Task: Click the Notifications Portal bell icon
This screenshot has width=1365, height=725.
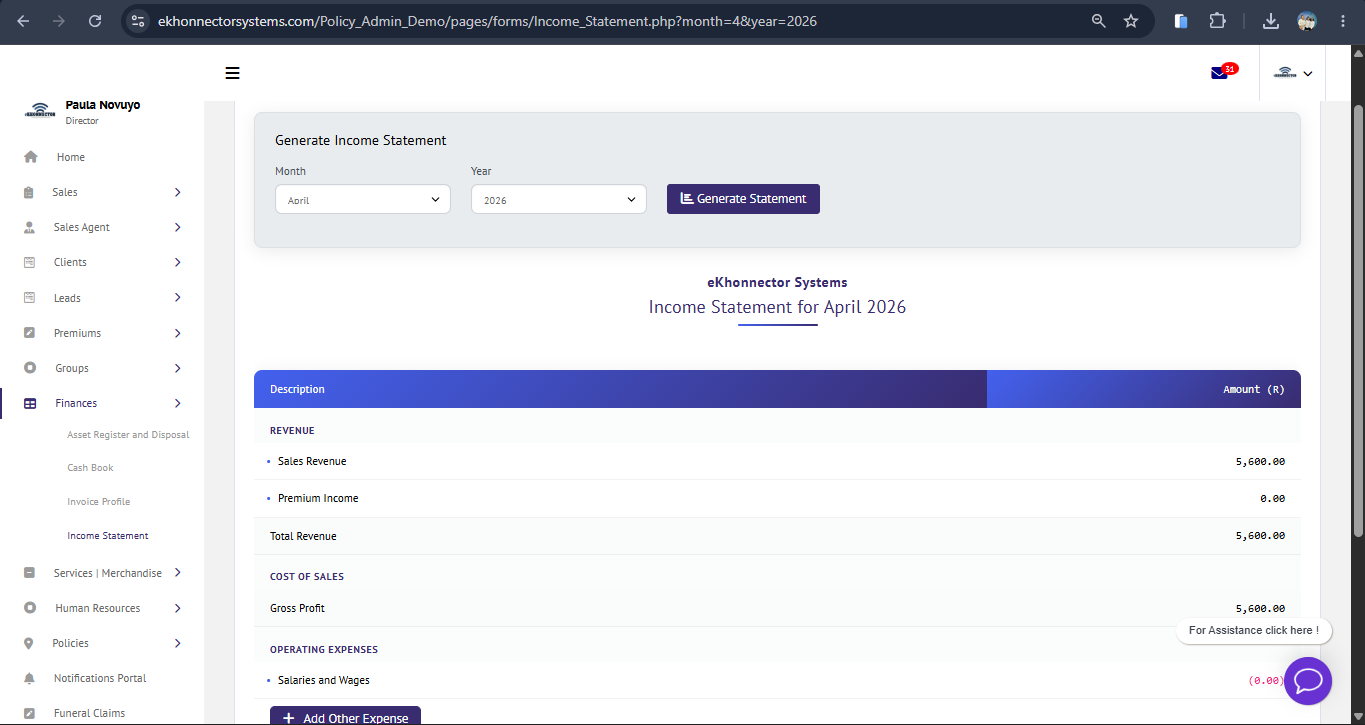Action: (29, 678)
